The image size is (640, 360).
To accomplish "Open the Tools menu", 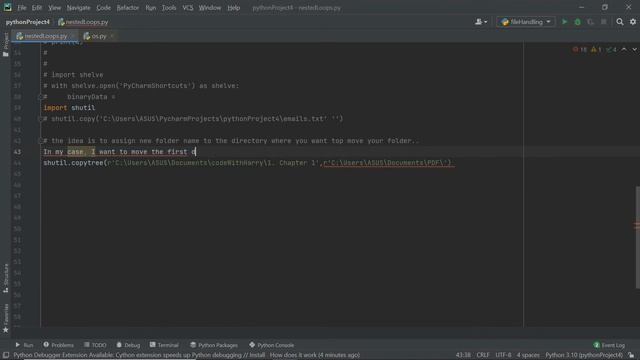I will click(x=169, y=8).
